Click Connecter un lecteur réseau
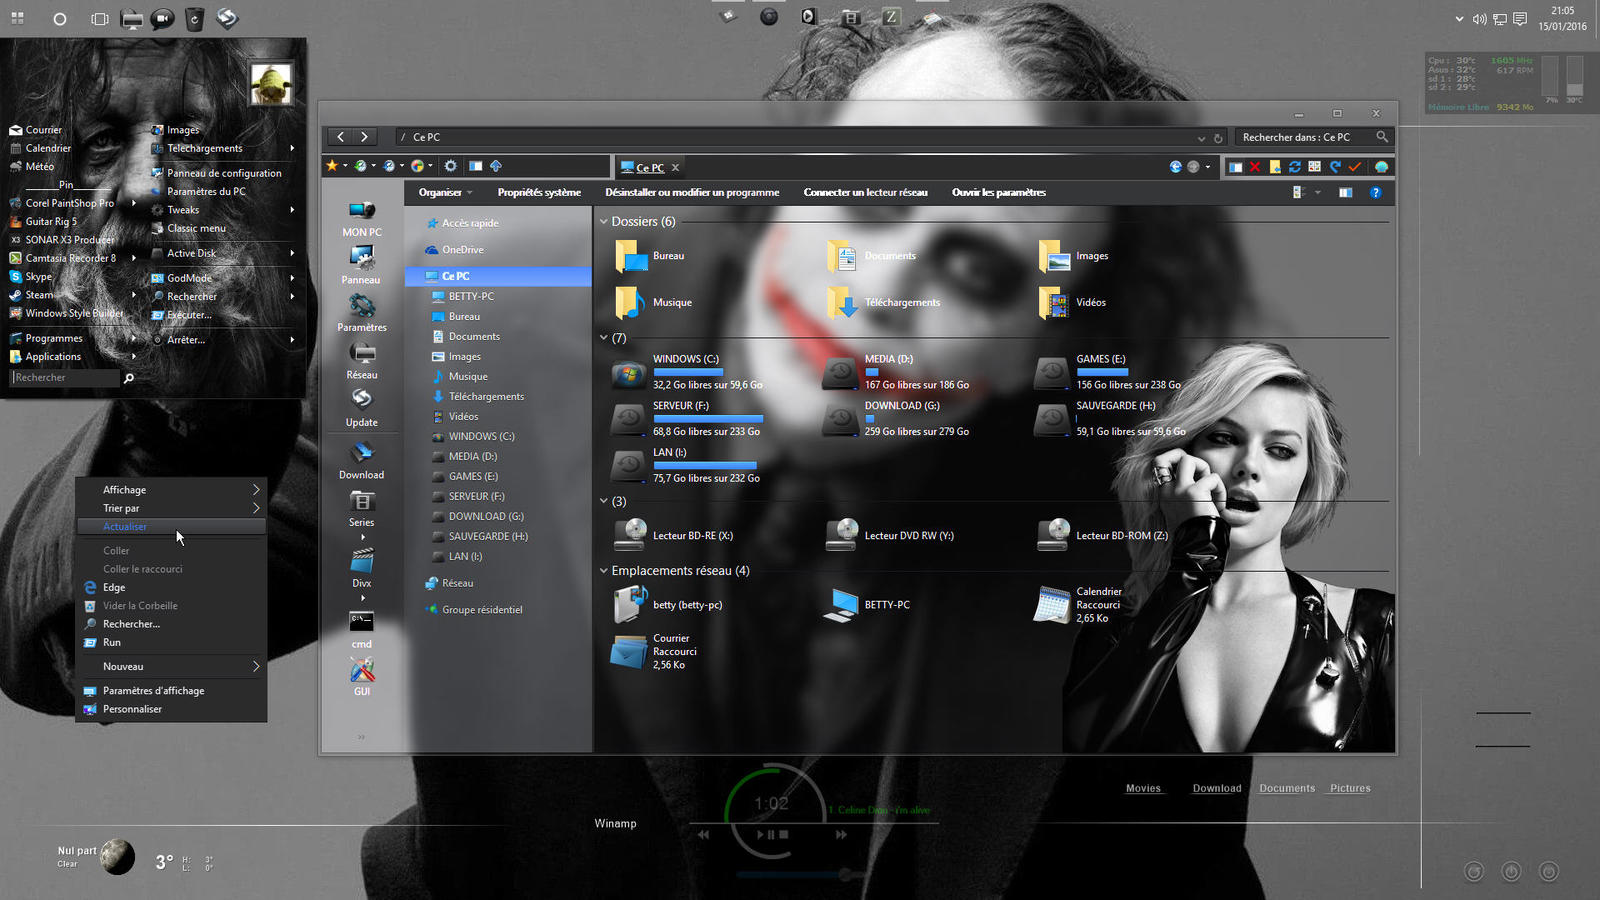 [866, 192]
